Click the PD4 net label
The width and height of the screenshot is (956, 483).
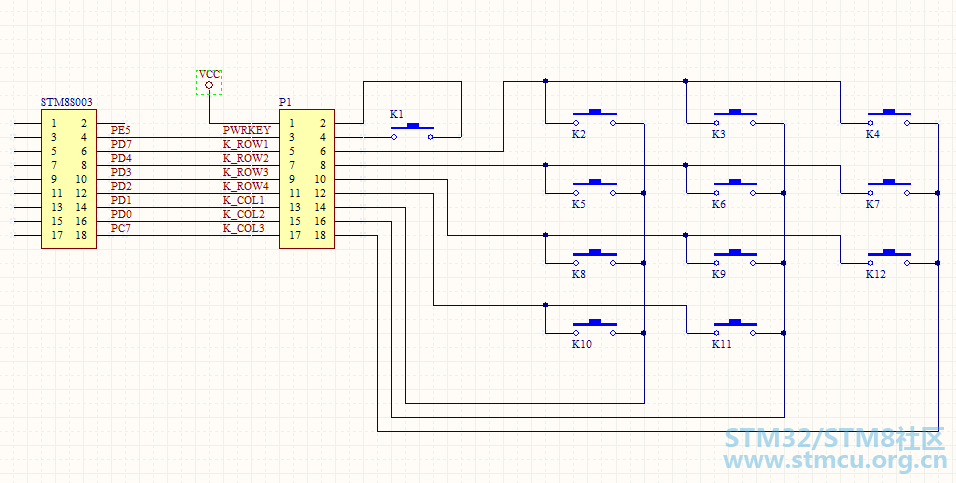[x=121, y=158]
